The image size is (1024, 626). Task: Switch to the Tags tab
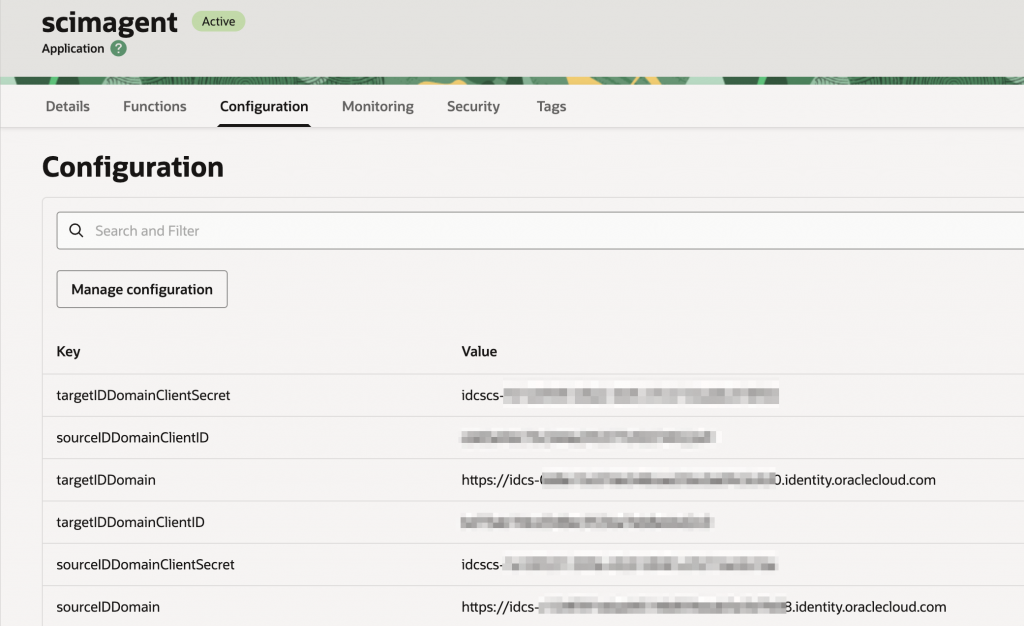tap(551, 106)
